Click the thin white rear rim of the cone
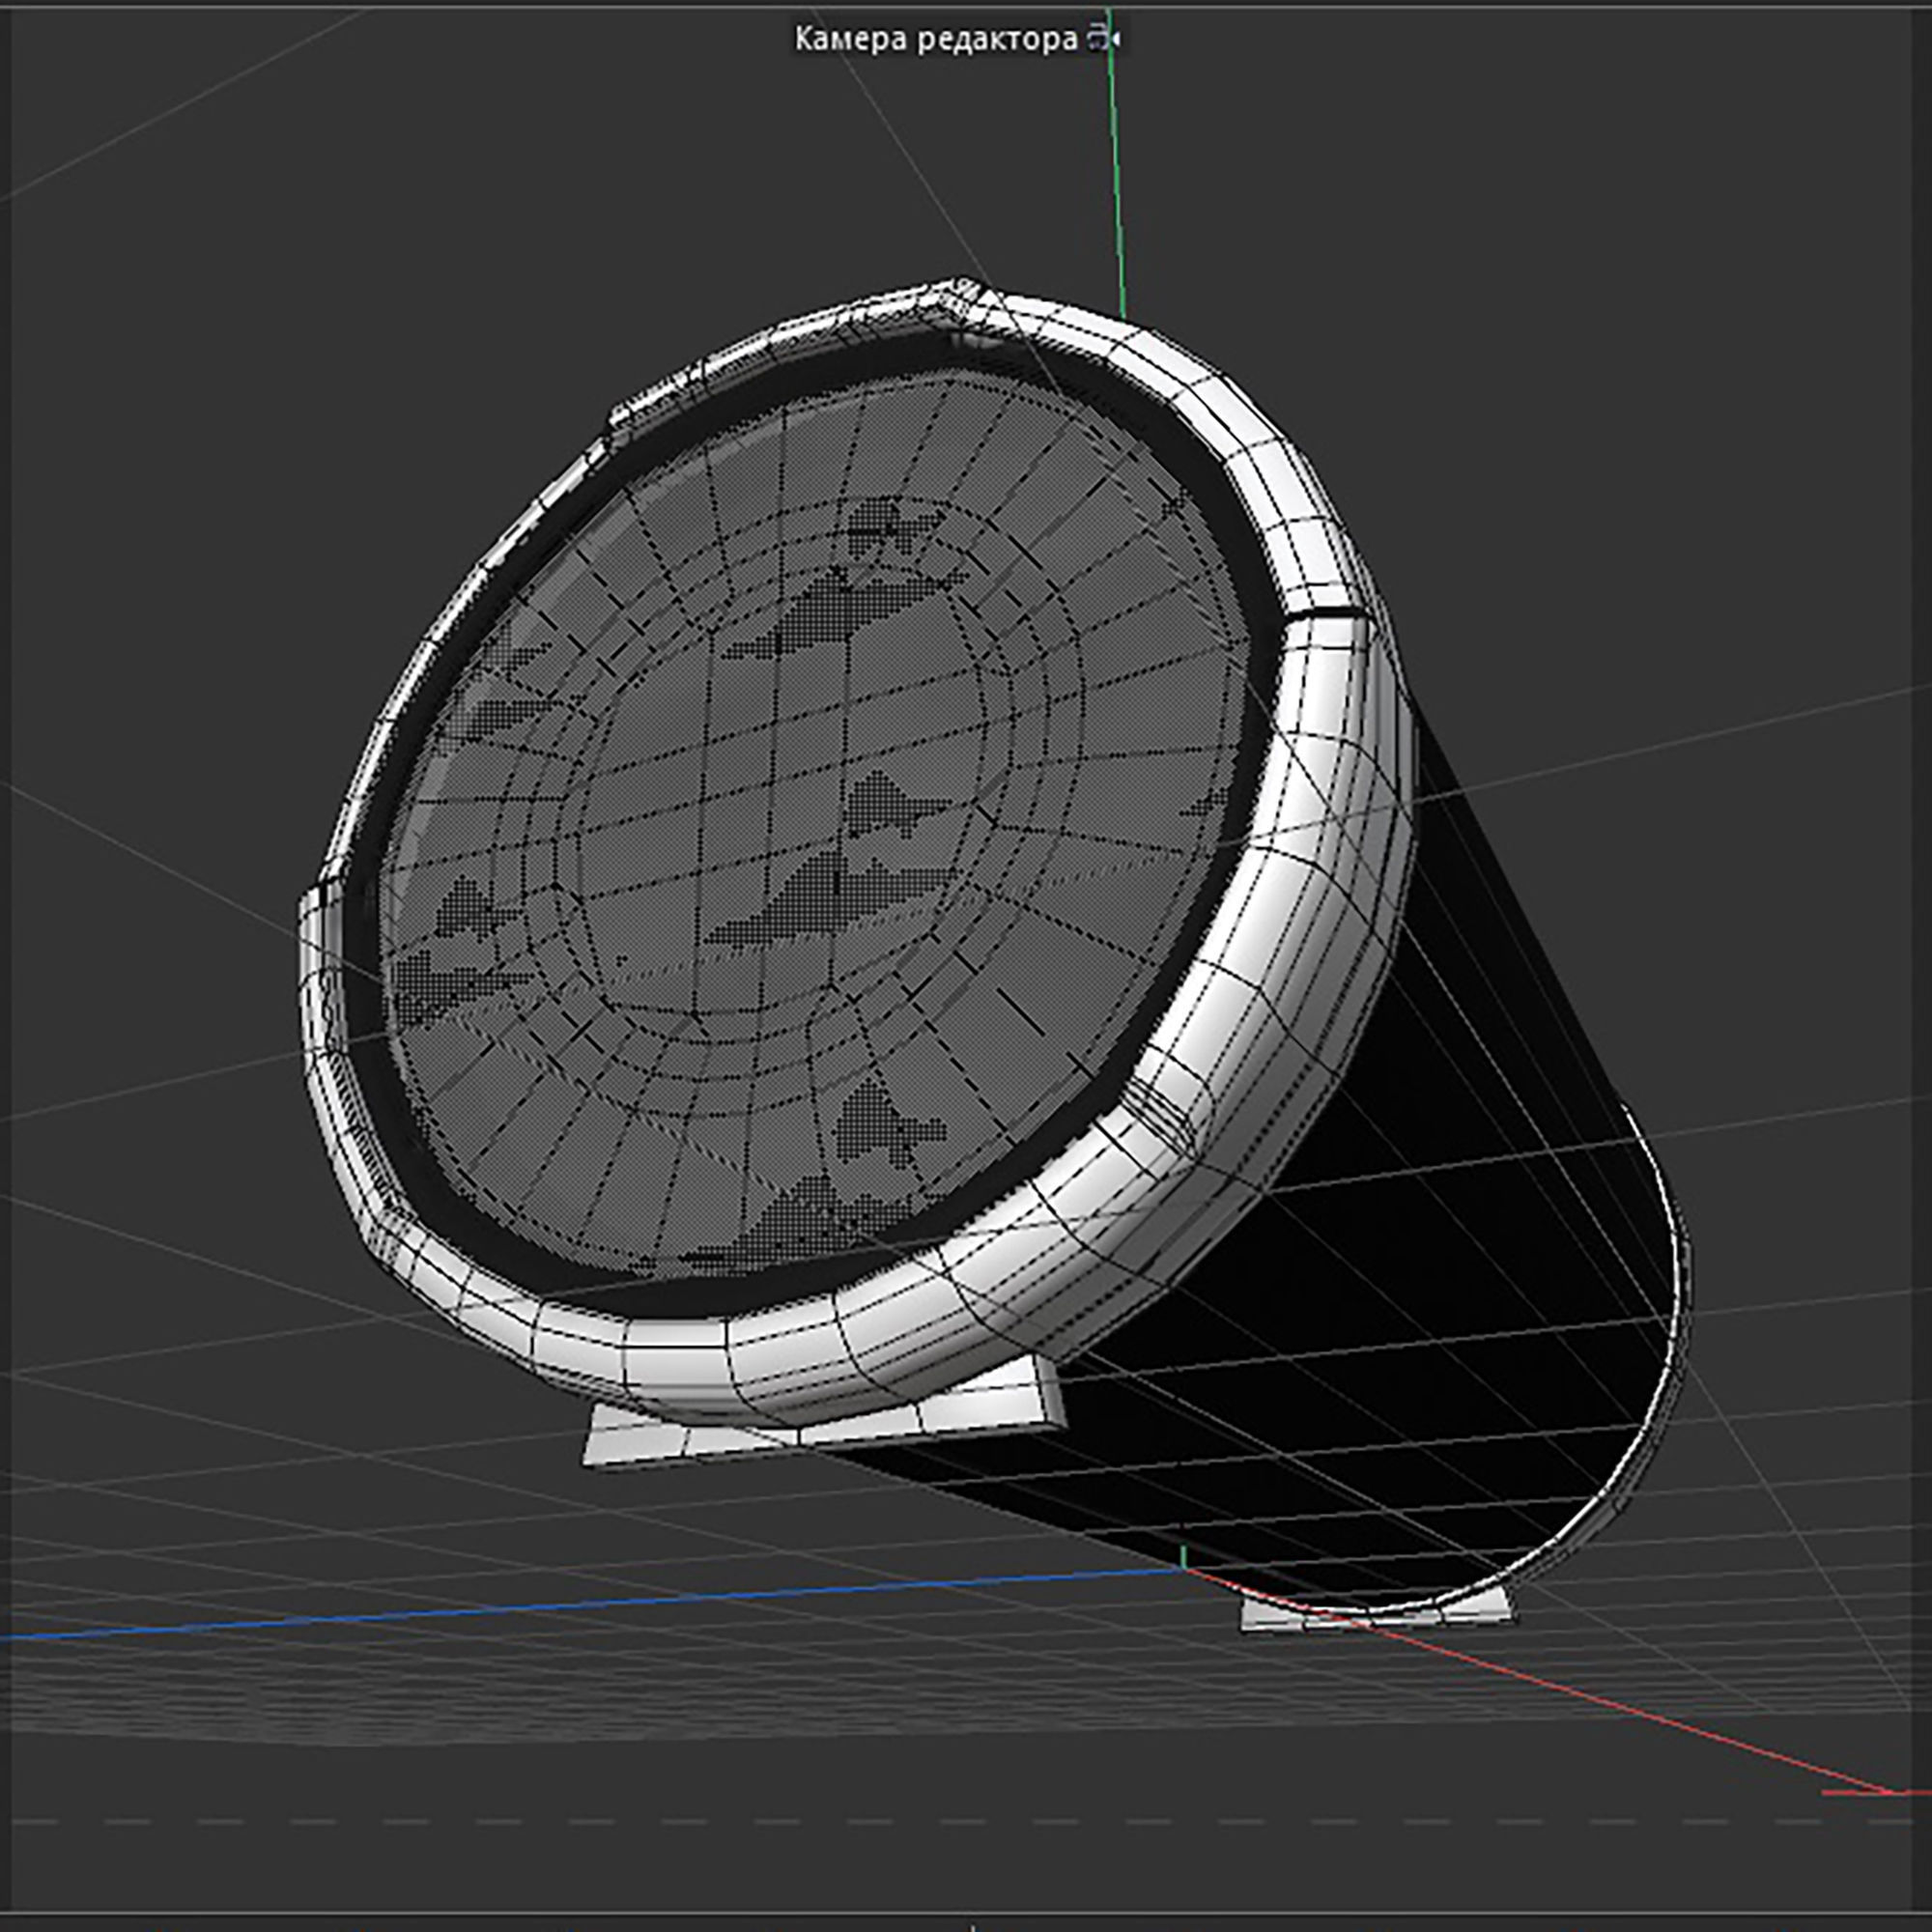The image size is (1932, 1932). tap(1678, 1270)
